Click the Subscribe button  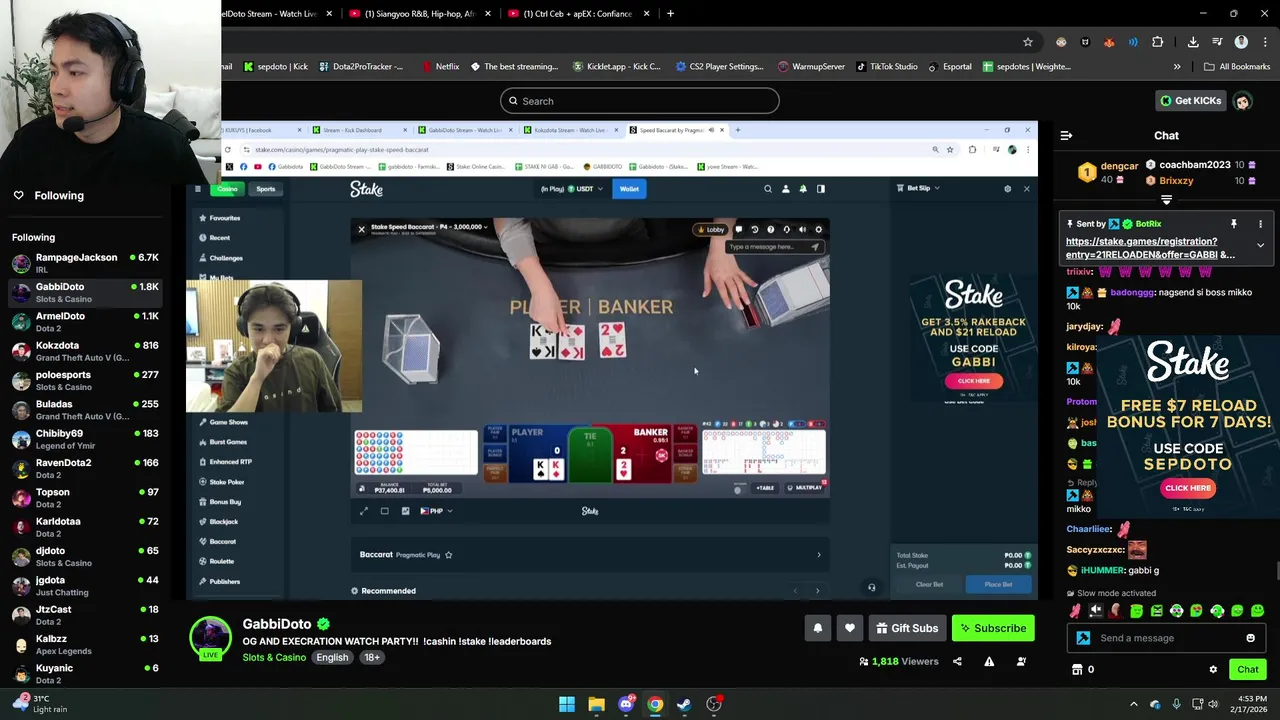pos(993,628)
